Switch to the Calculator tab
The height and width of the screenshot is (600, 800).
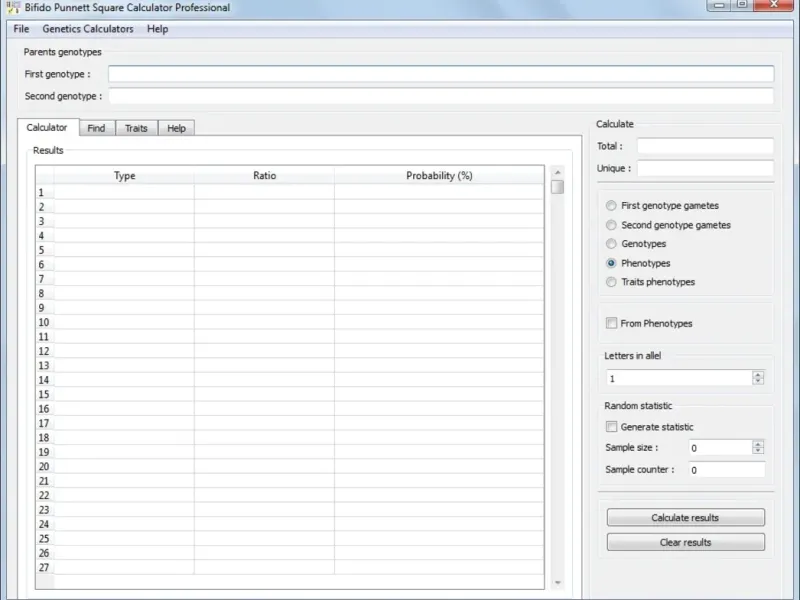click(x=47, y=128)
